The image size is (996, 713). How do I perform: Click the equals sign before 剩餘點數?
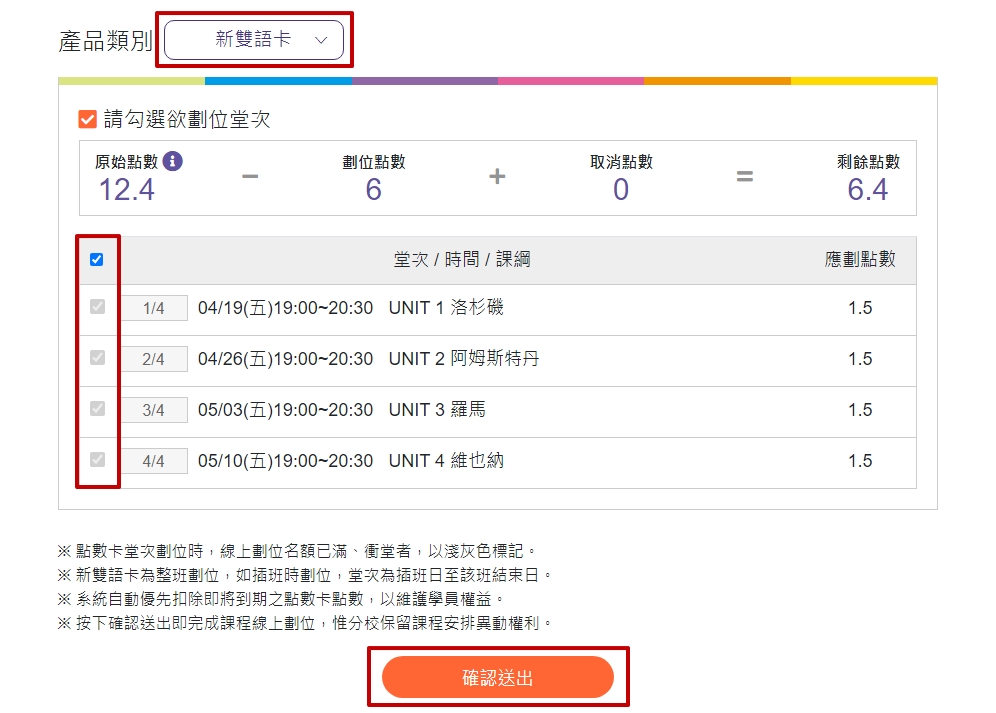tap(744, 176)
